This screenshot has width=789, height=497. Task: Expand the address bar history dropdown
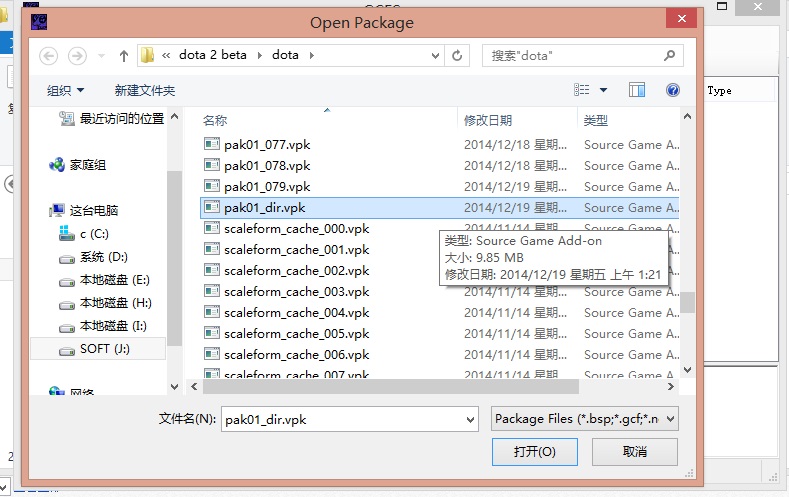433,56
